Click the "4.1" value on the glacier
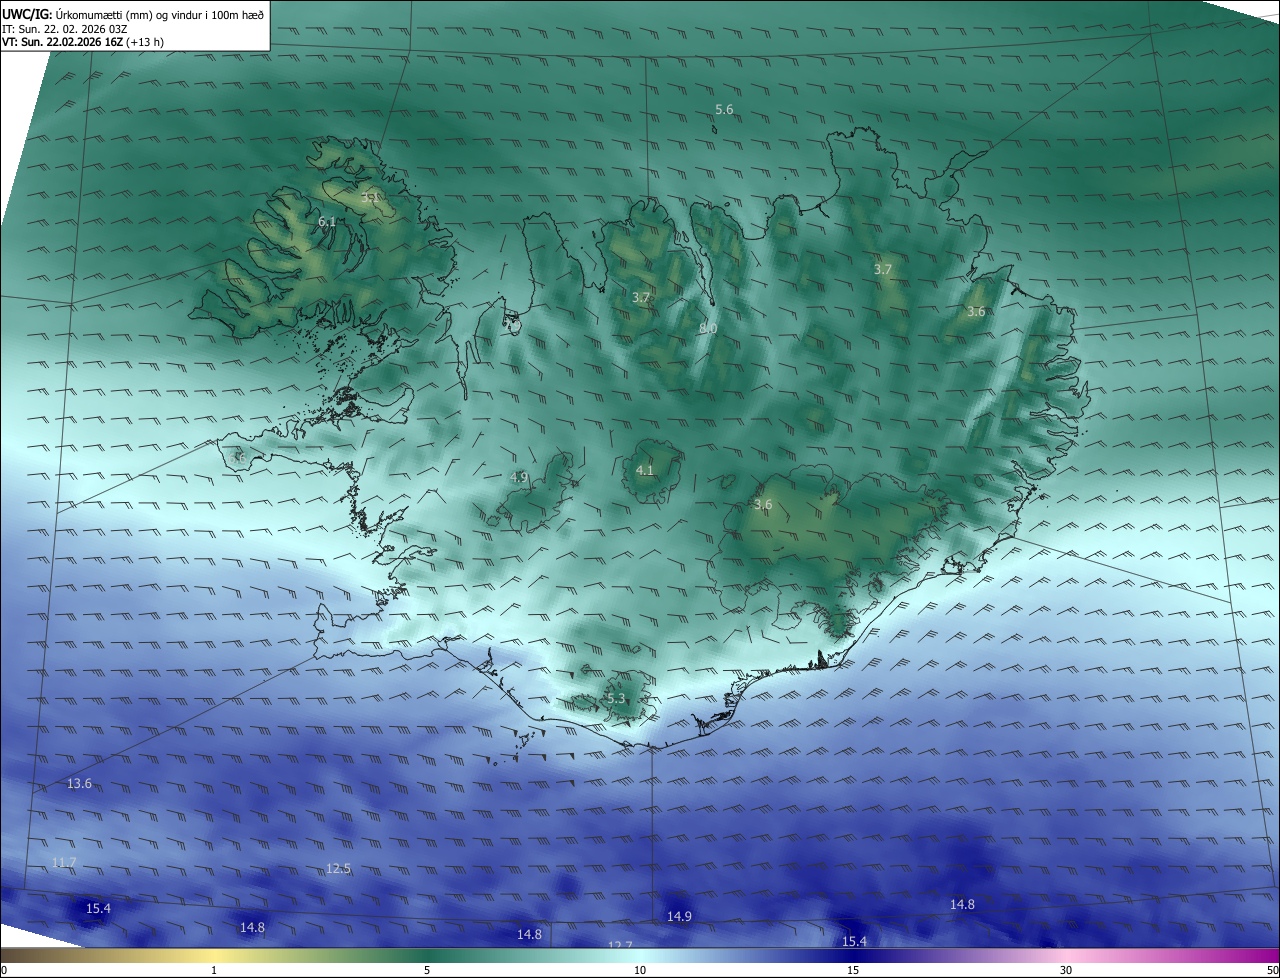This screenshot has height=978, width=1280. coord(645,470)
